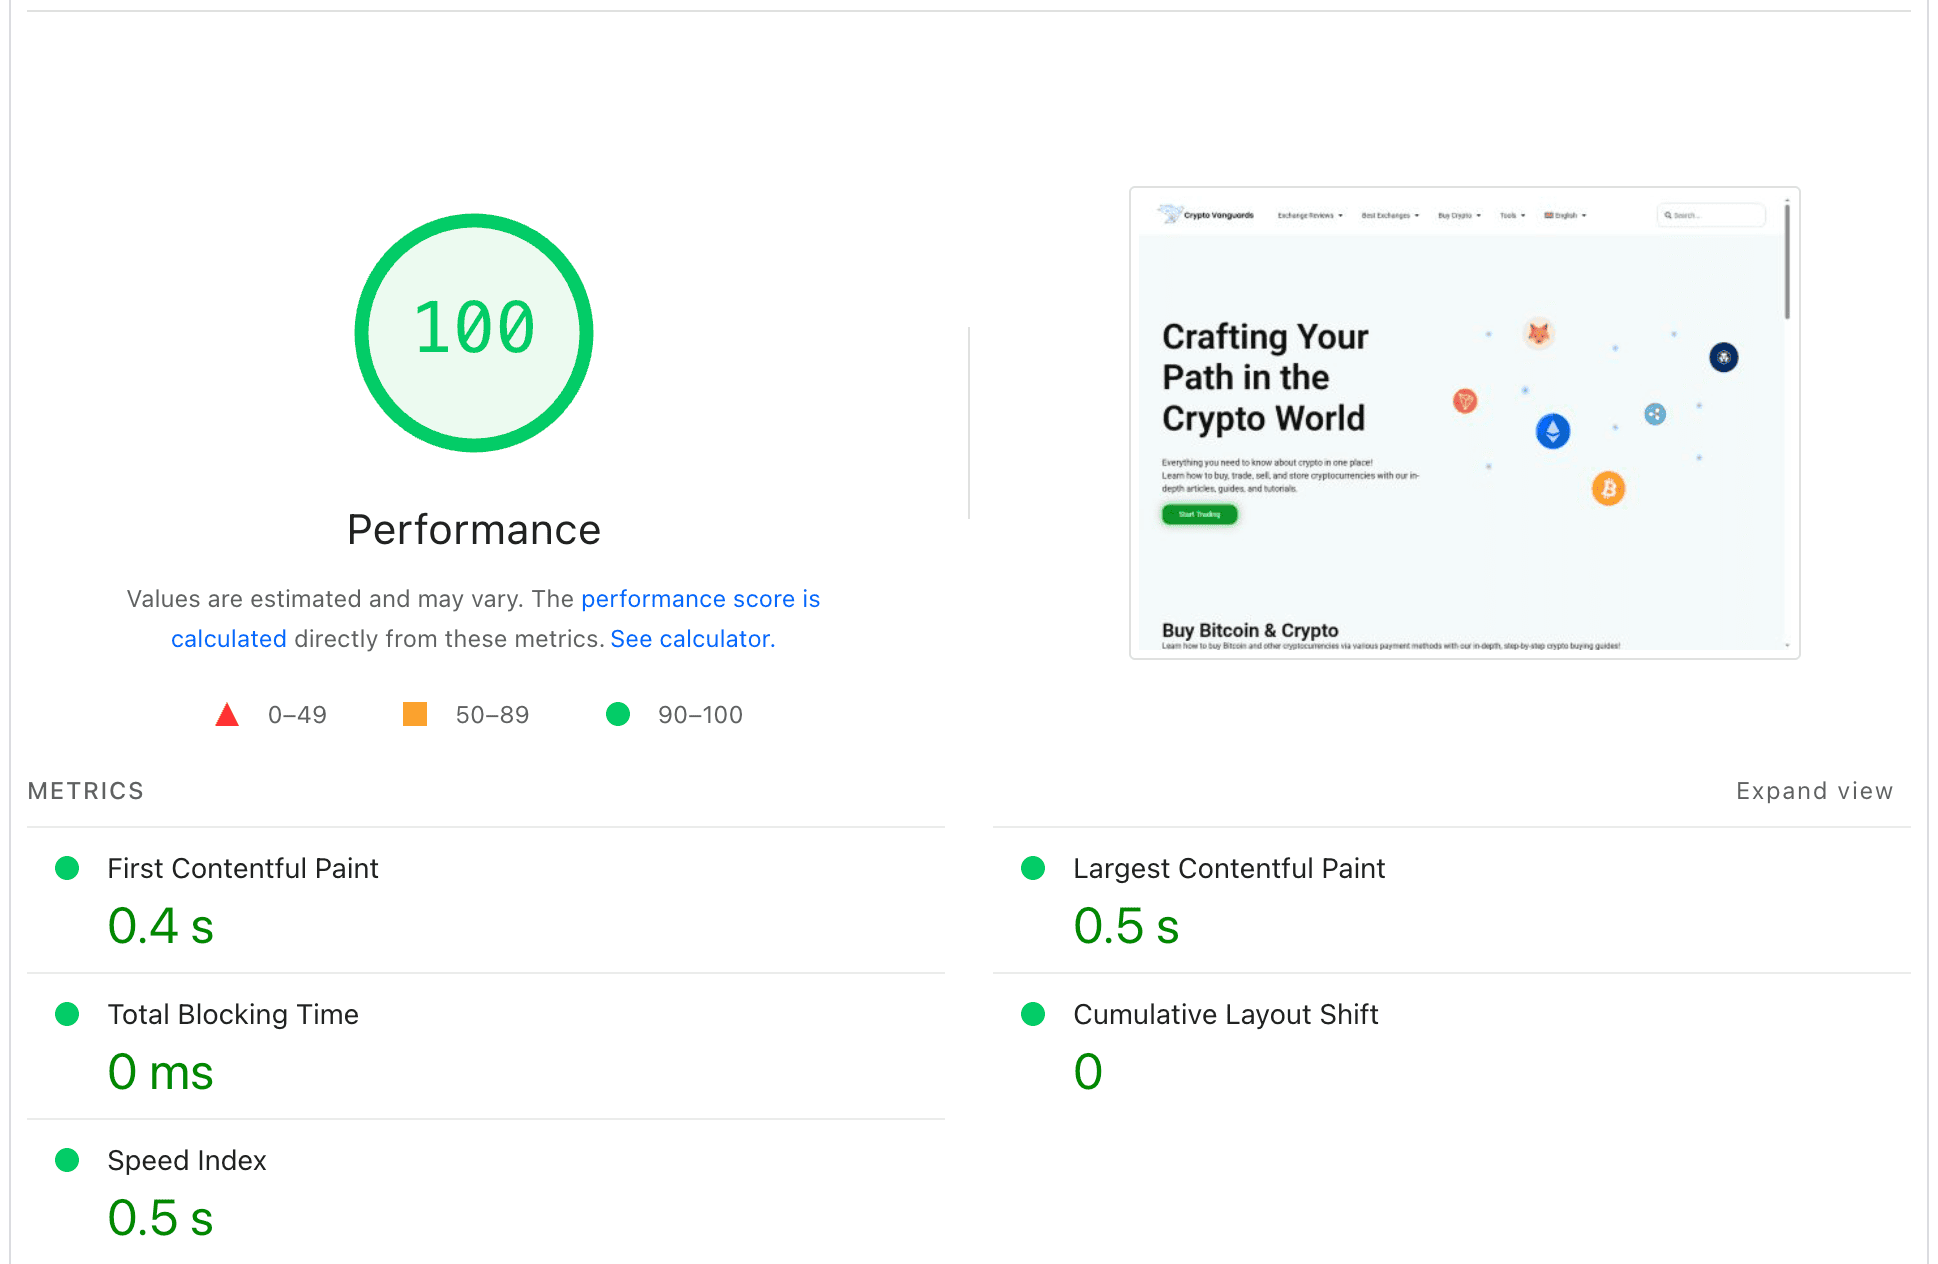Click the red triangle 0–49 legend icon

point(227,715)
